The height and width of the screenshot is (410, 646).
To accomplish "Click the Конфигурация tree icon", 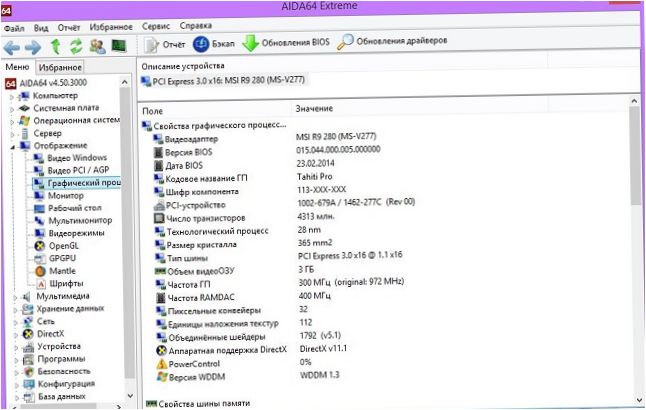I will coord(29,384).
